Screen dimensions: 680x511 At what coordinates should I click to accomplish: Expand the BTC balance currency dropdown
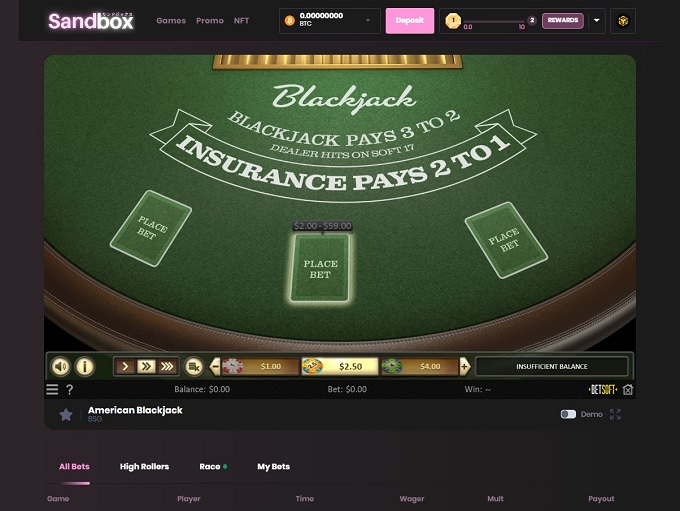point(368,20)
